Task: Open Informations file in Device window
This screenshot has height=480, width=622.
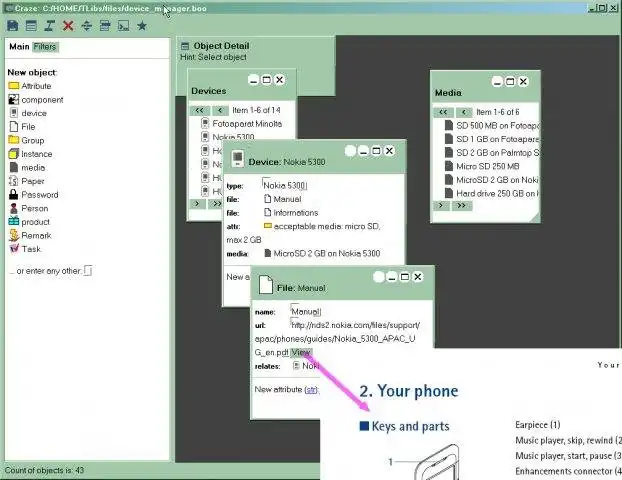Action: [x=291, y=213]
